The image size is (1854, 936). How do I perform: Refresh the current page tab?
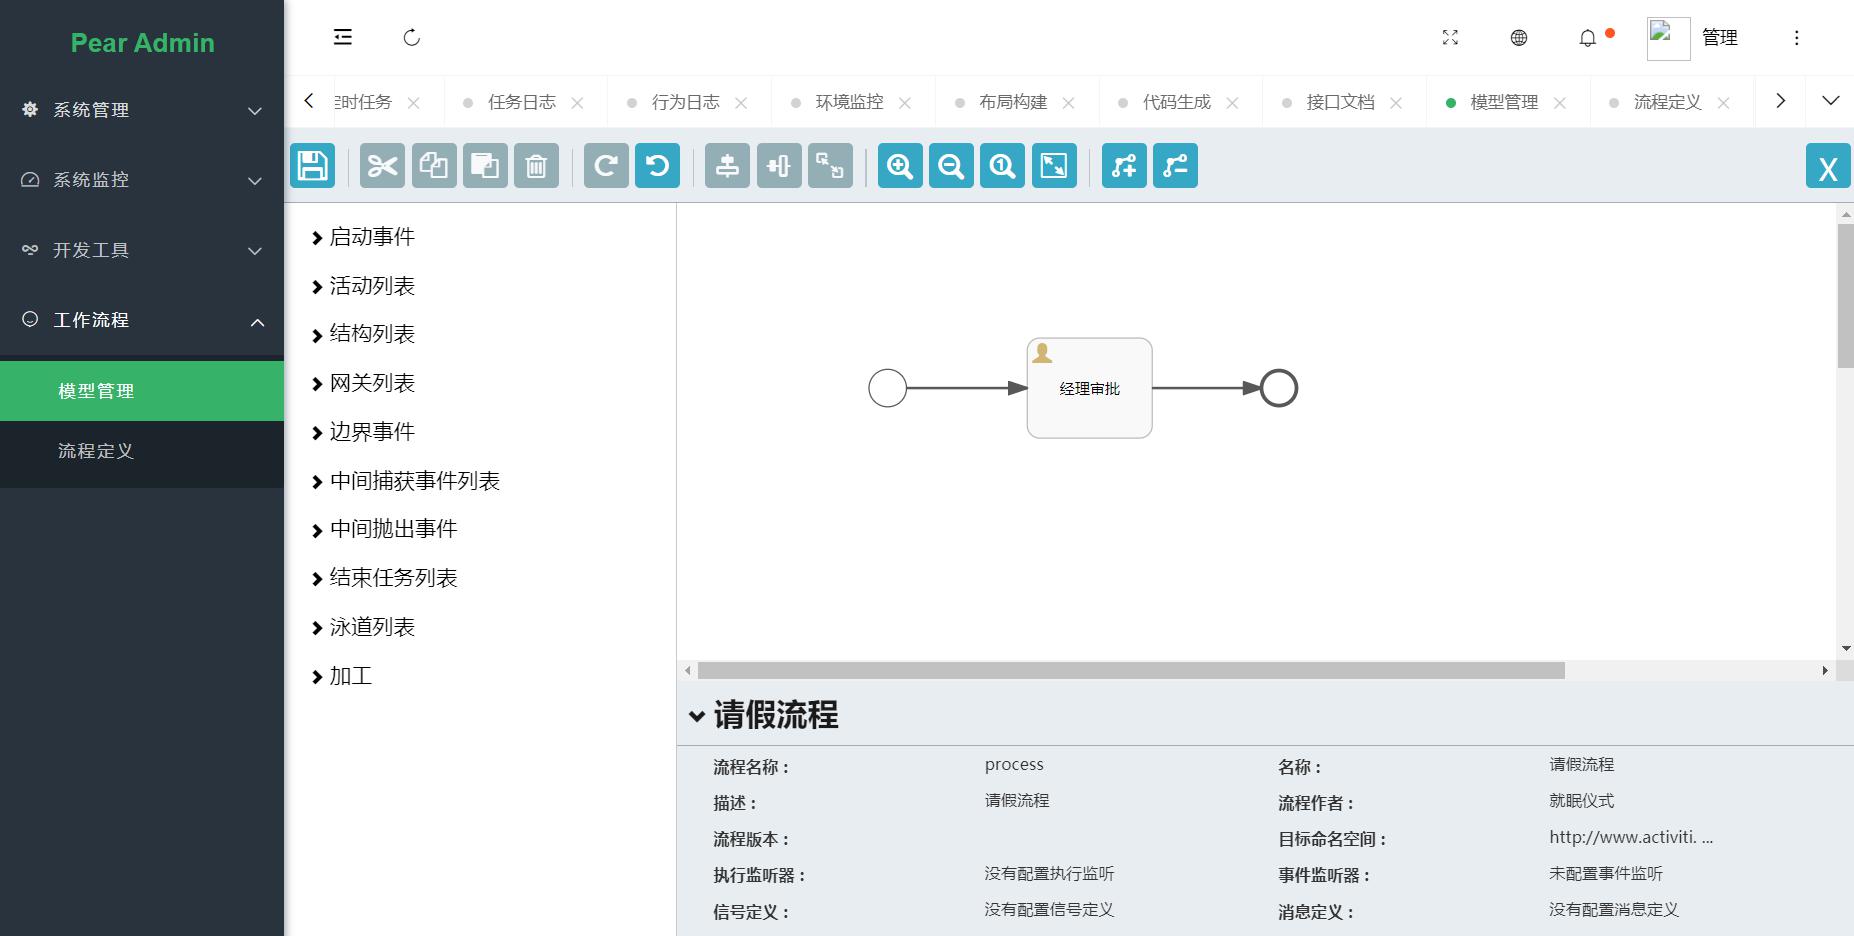click(x=411, y=38)
